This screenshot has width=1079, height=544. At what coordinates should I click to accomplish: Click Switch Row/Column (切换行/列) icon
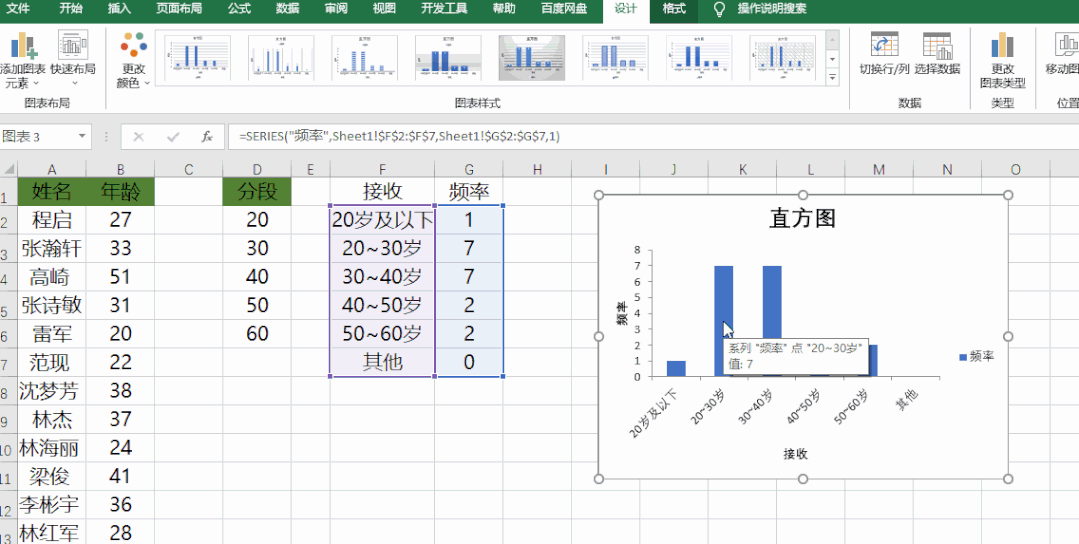[884, 45]
